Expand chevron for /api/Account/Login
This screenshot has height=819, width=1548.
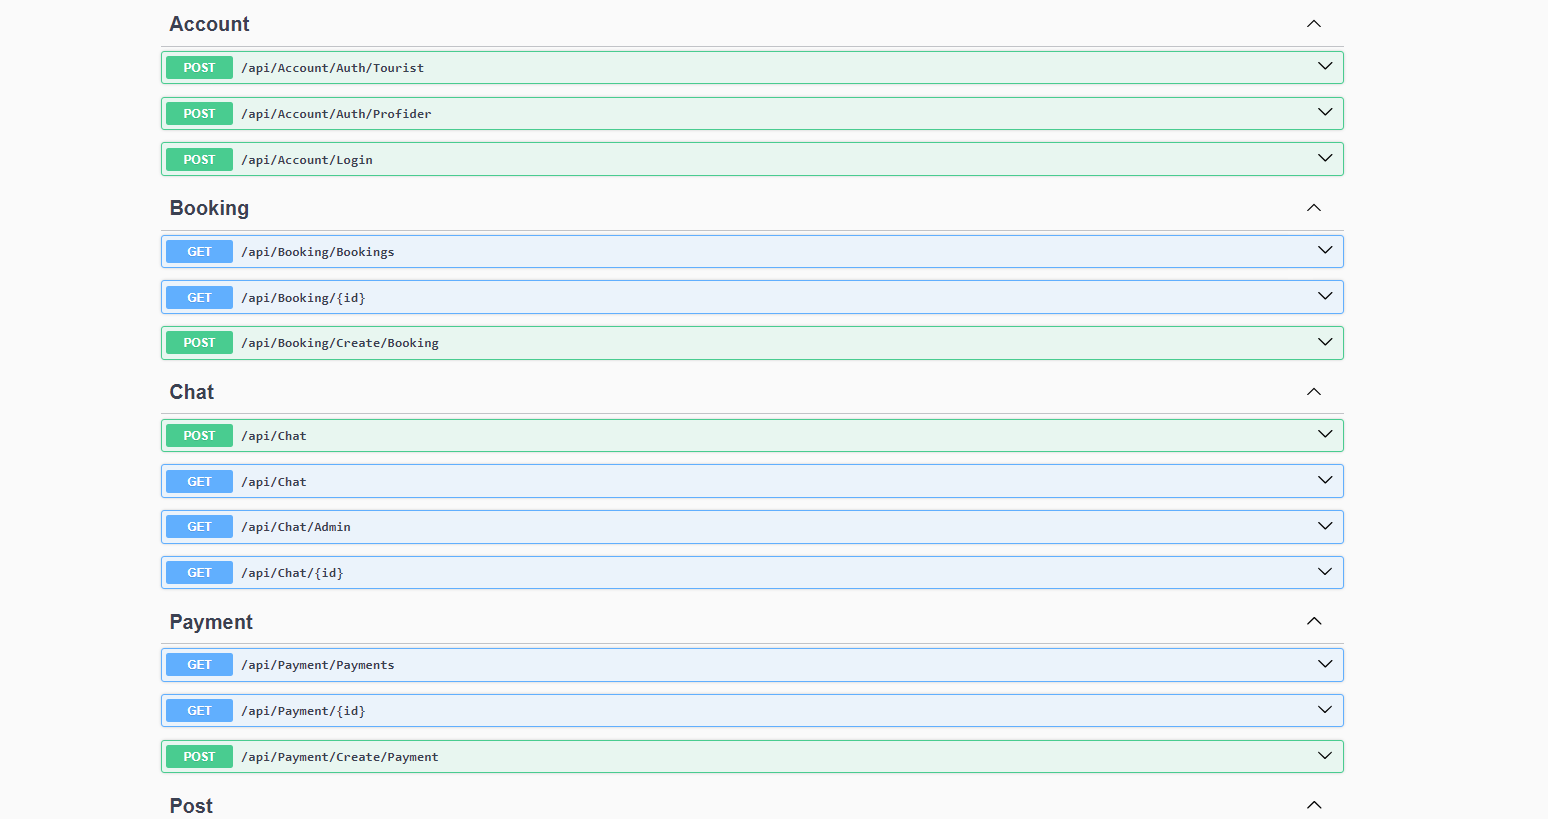(x=1325, y=159)
